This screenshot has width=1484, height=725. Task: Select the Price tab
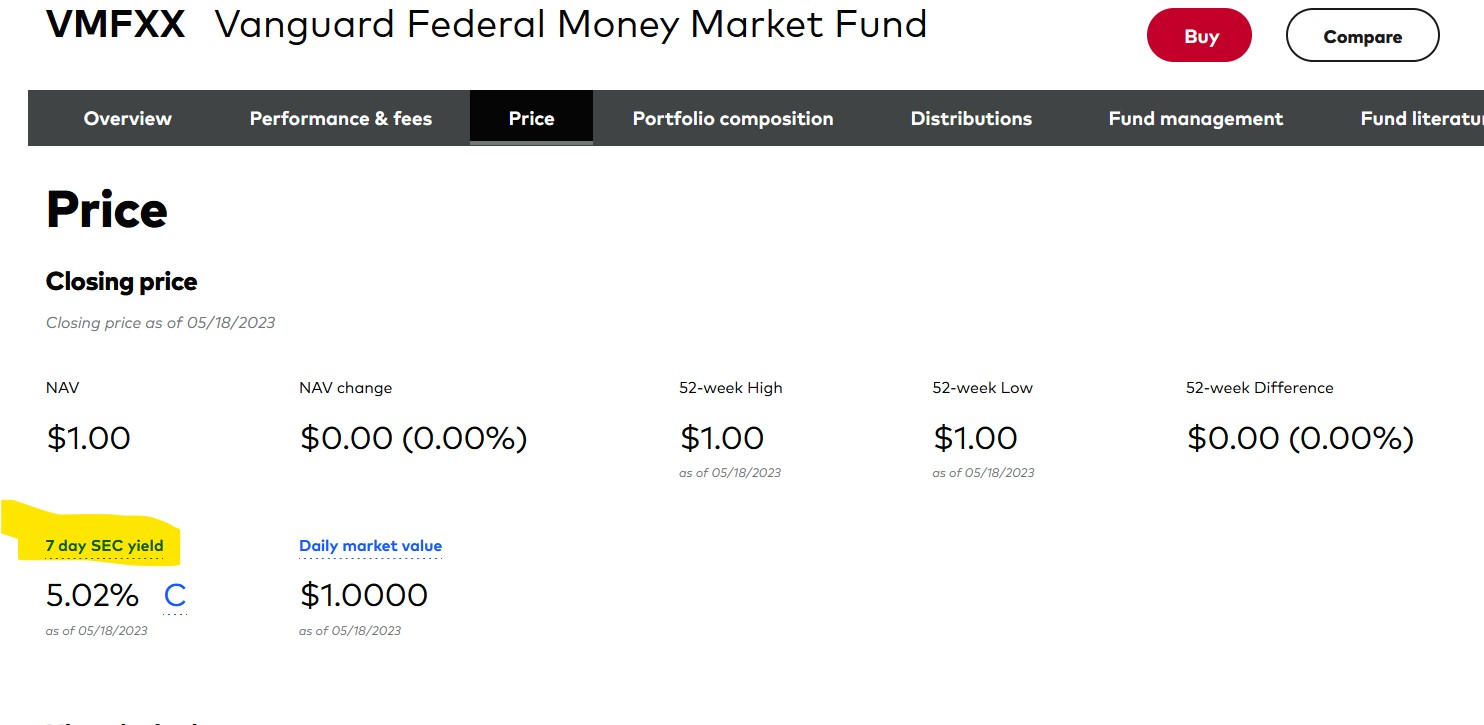point(531,118)
